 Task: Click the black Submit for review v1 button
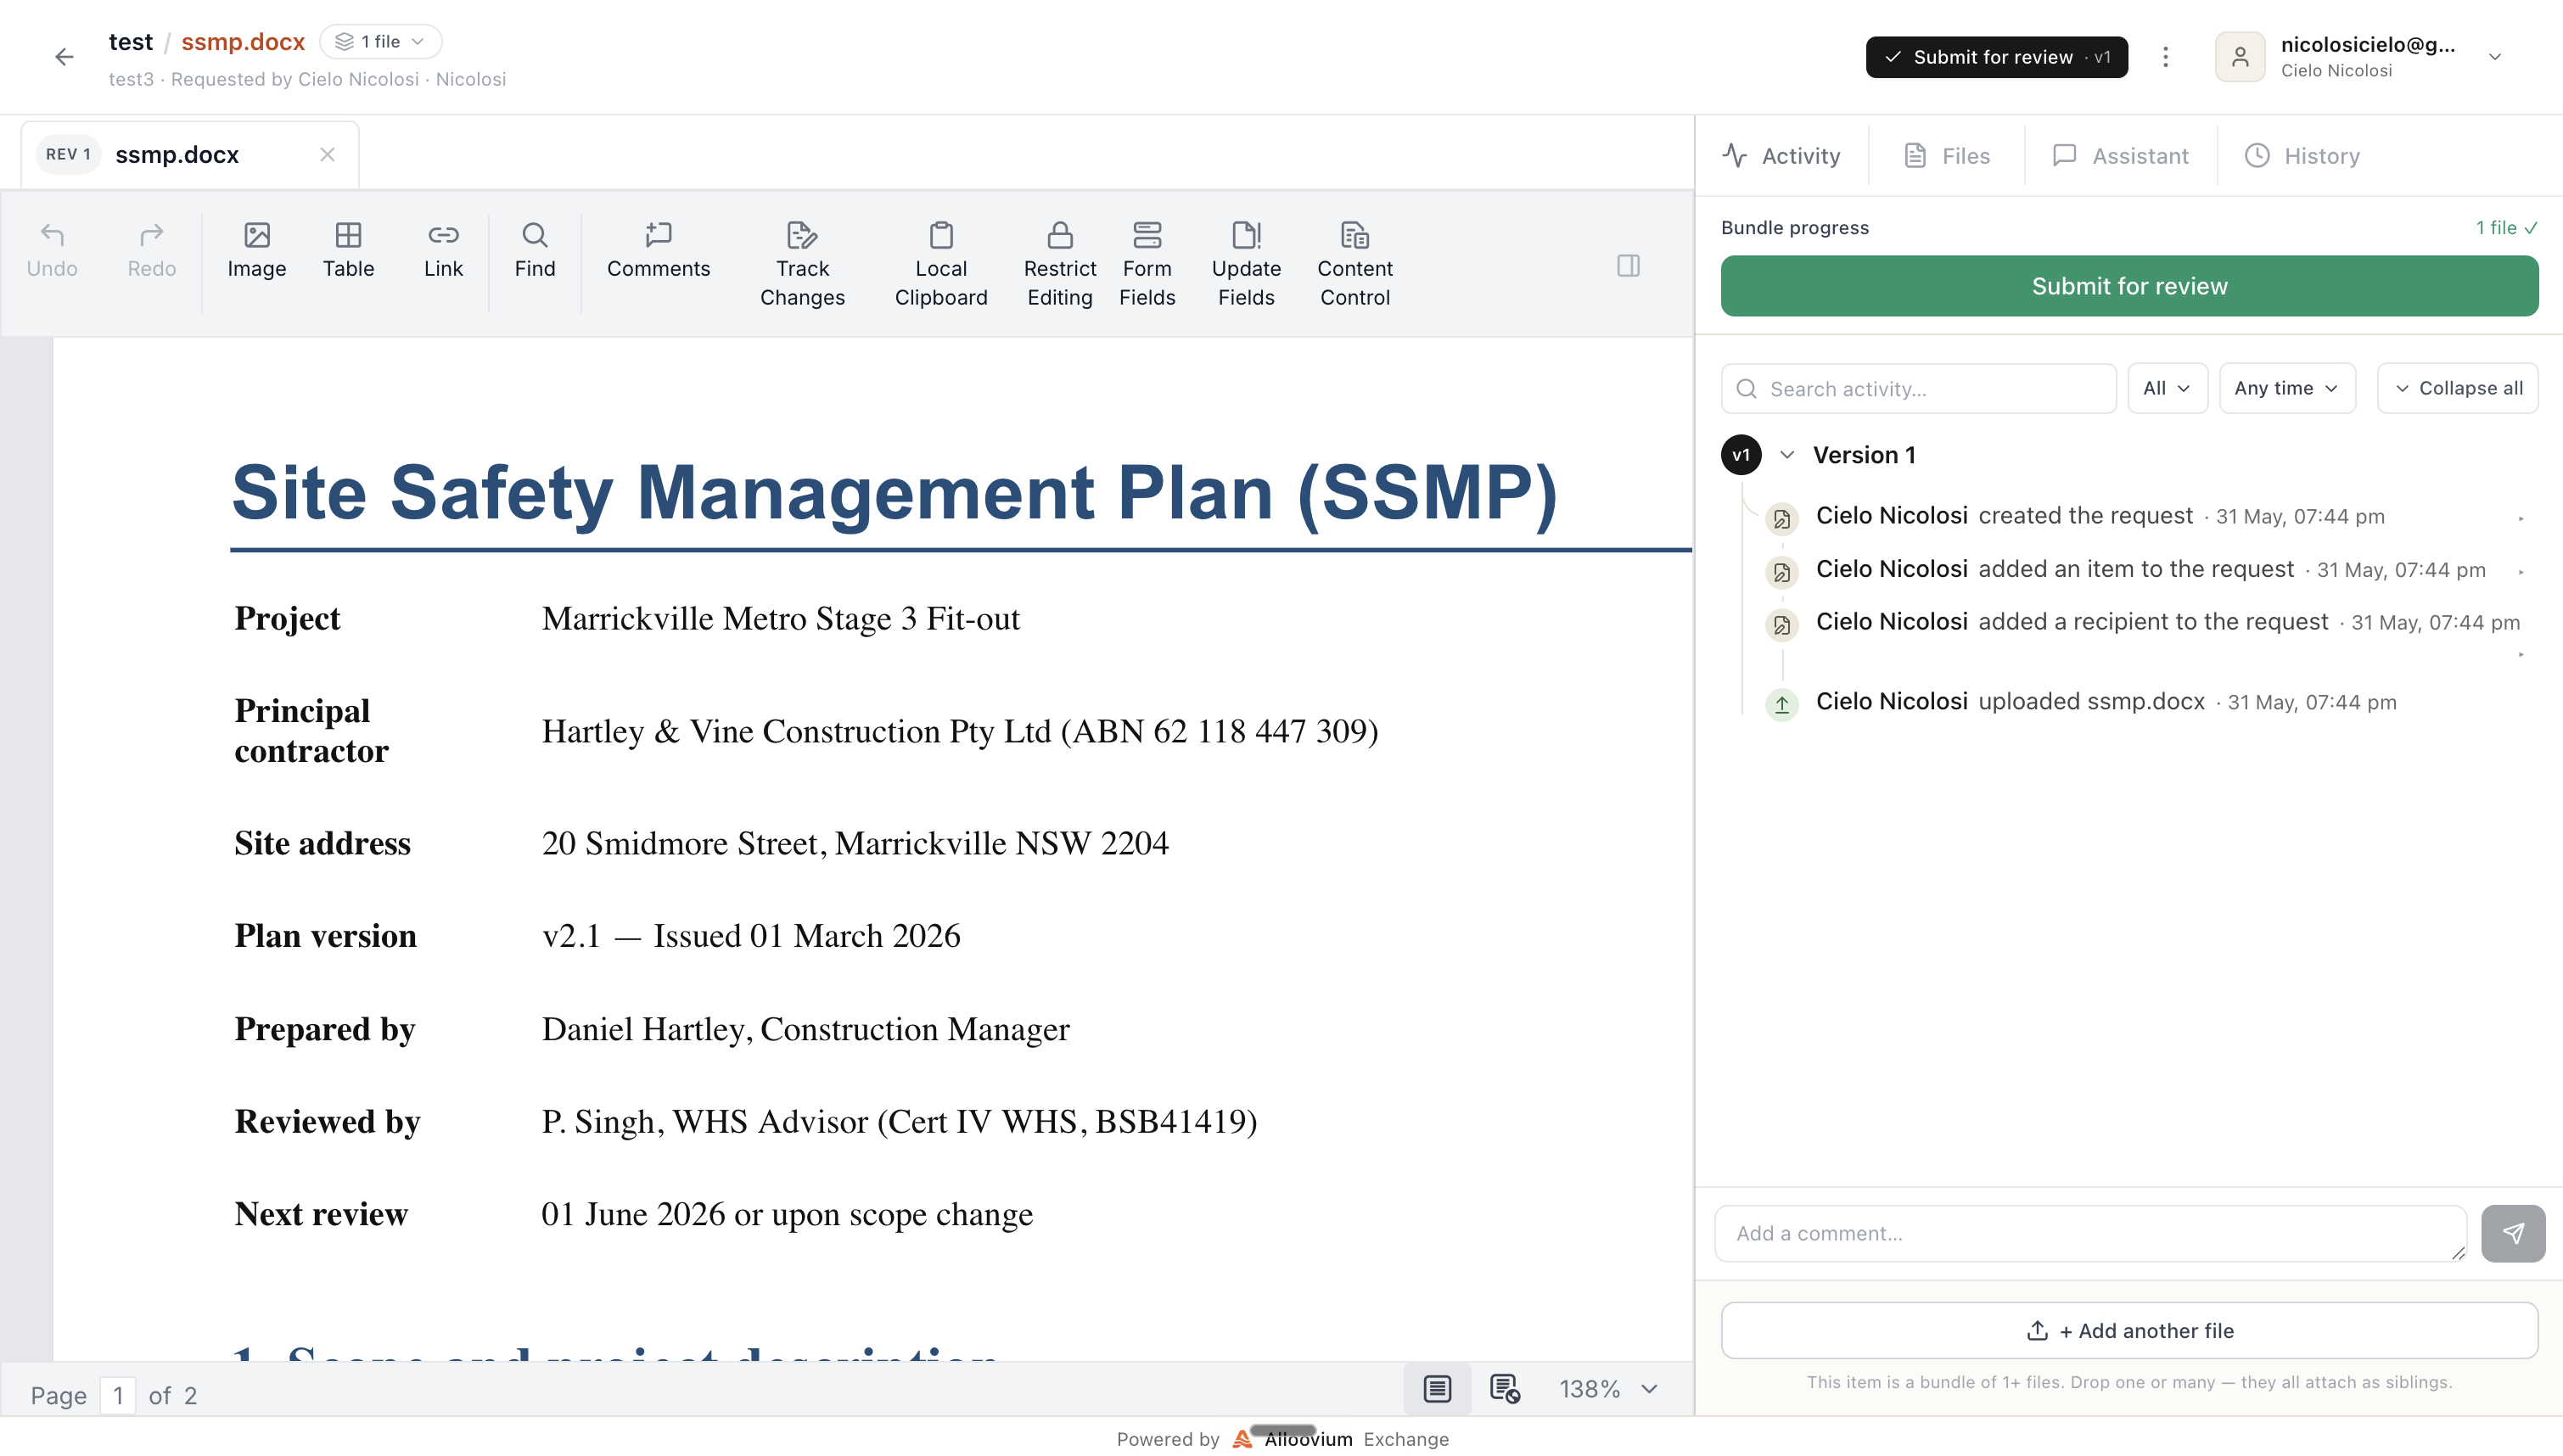(1996, 57)
